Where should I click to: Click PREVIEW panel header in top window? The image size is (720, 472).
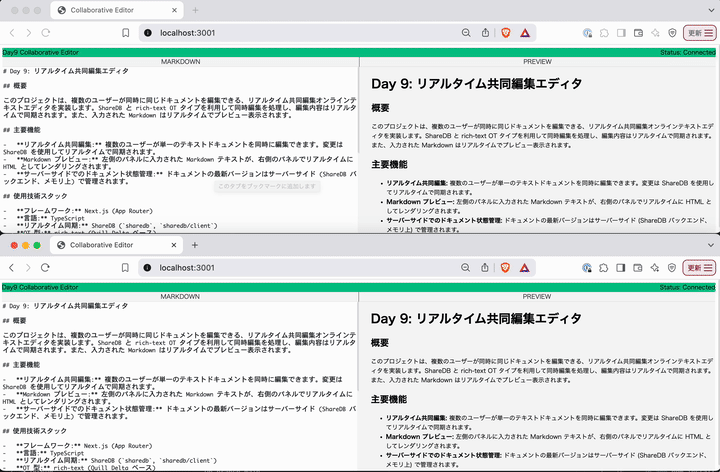coord(538,62)
